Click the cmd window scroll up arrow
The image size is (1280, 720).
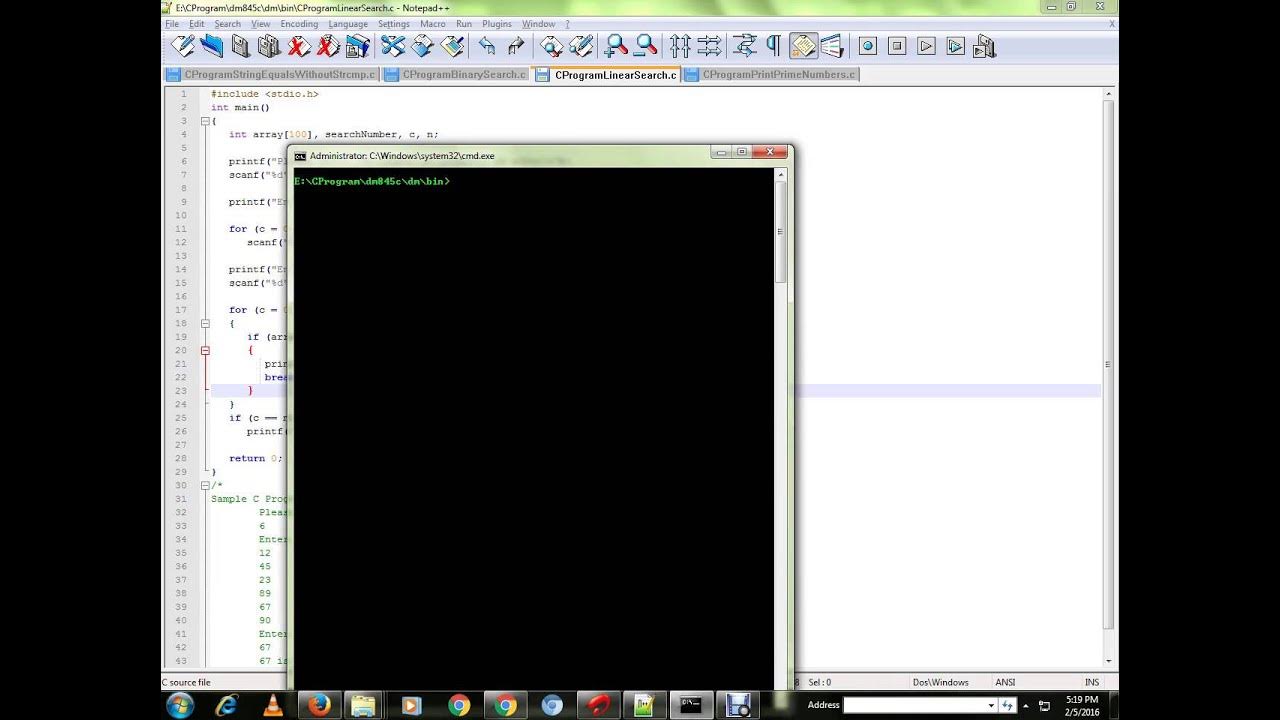[781, 175]
